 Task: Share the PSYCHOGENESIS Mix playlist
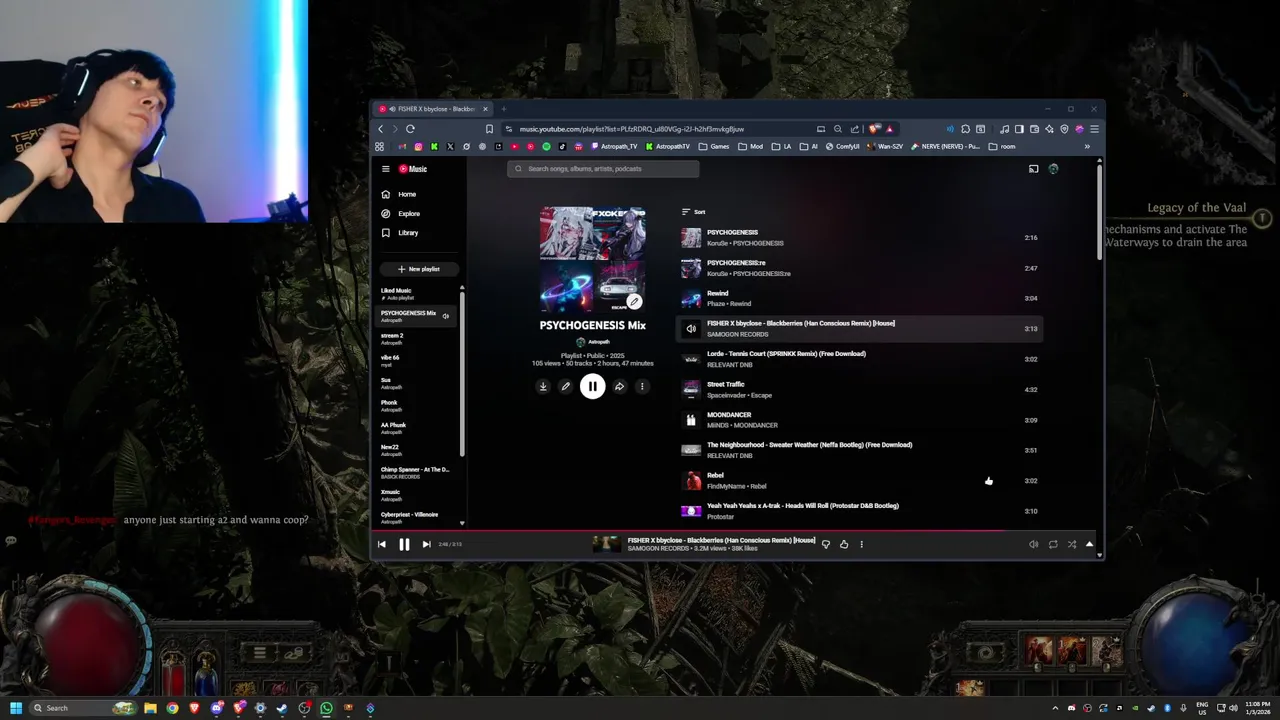click(619, 386)
